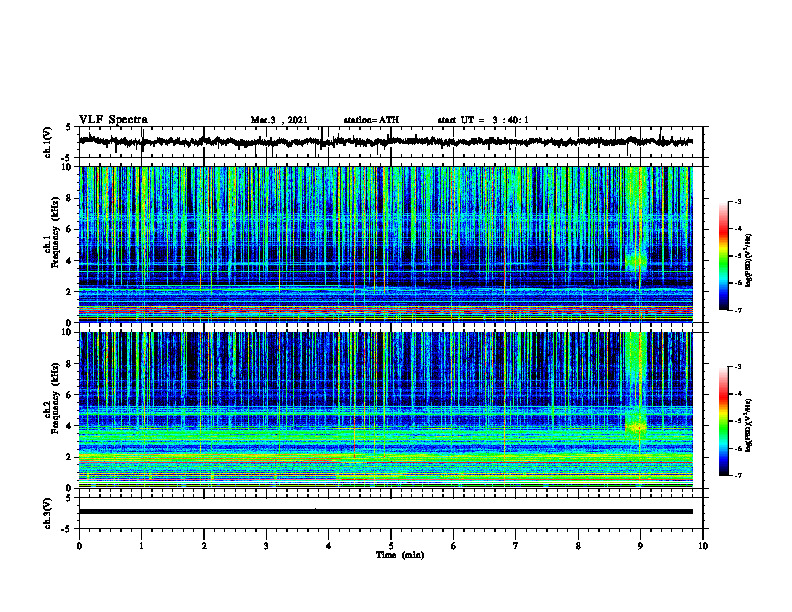The image size is (792, 612).
Task: Click the log(PSD) units label beside lower color bar
Action: (x=749, y=425)
